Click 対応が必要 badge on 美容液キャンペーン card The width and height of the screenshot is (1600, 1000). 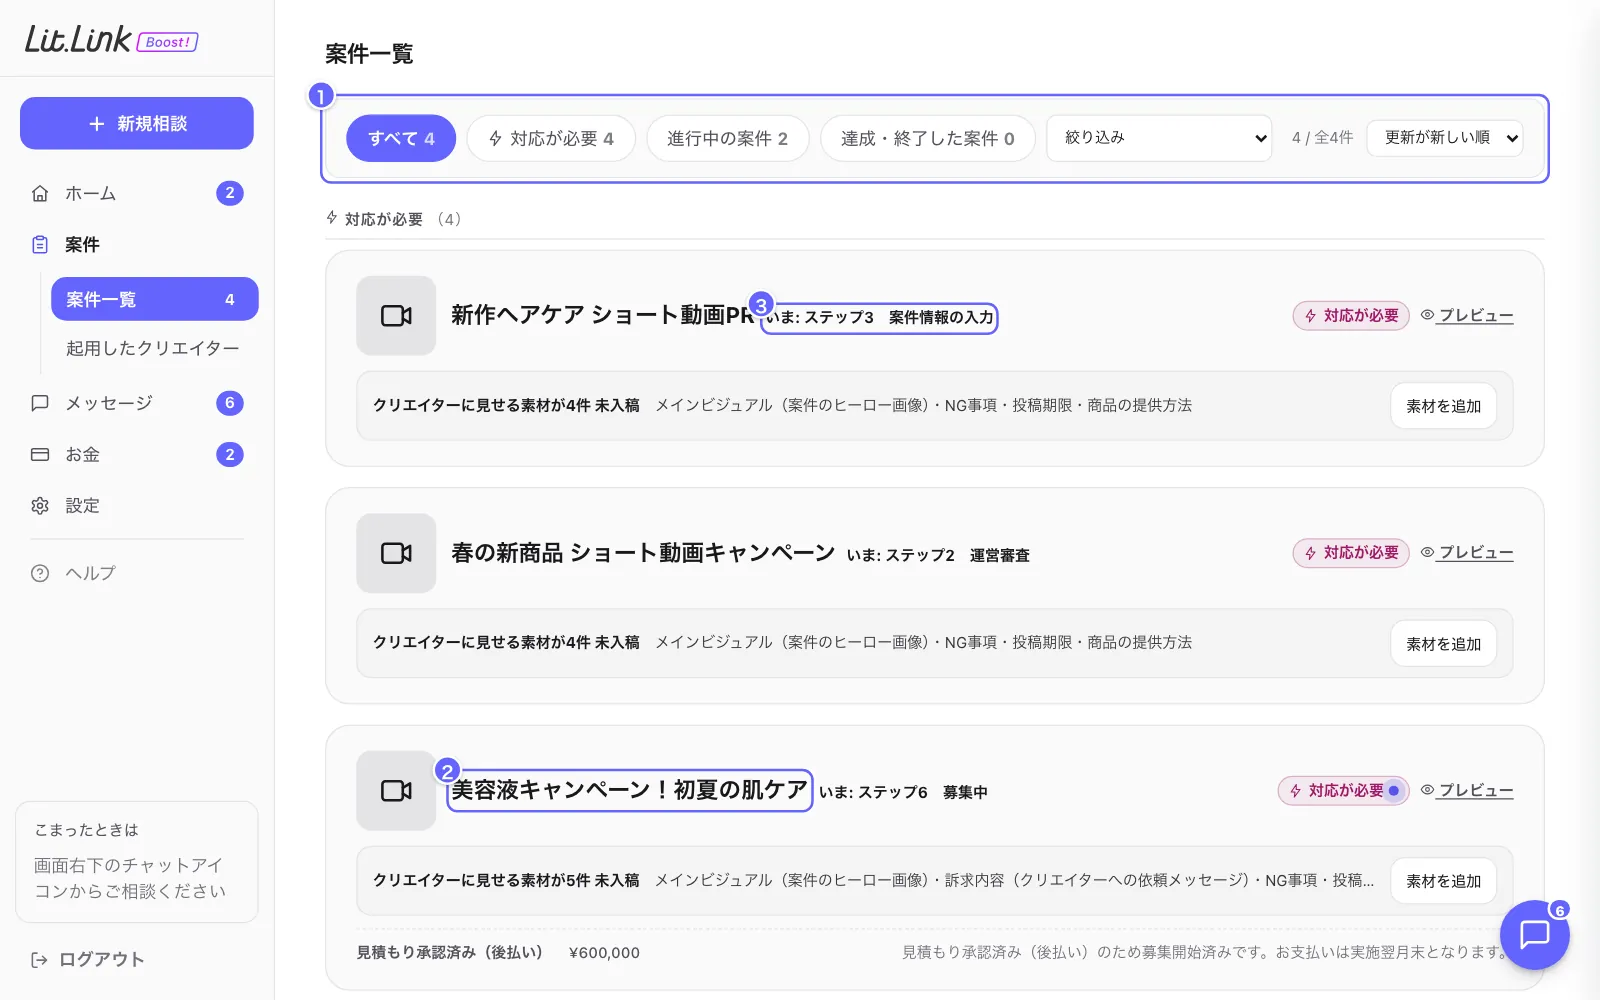1343,791
